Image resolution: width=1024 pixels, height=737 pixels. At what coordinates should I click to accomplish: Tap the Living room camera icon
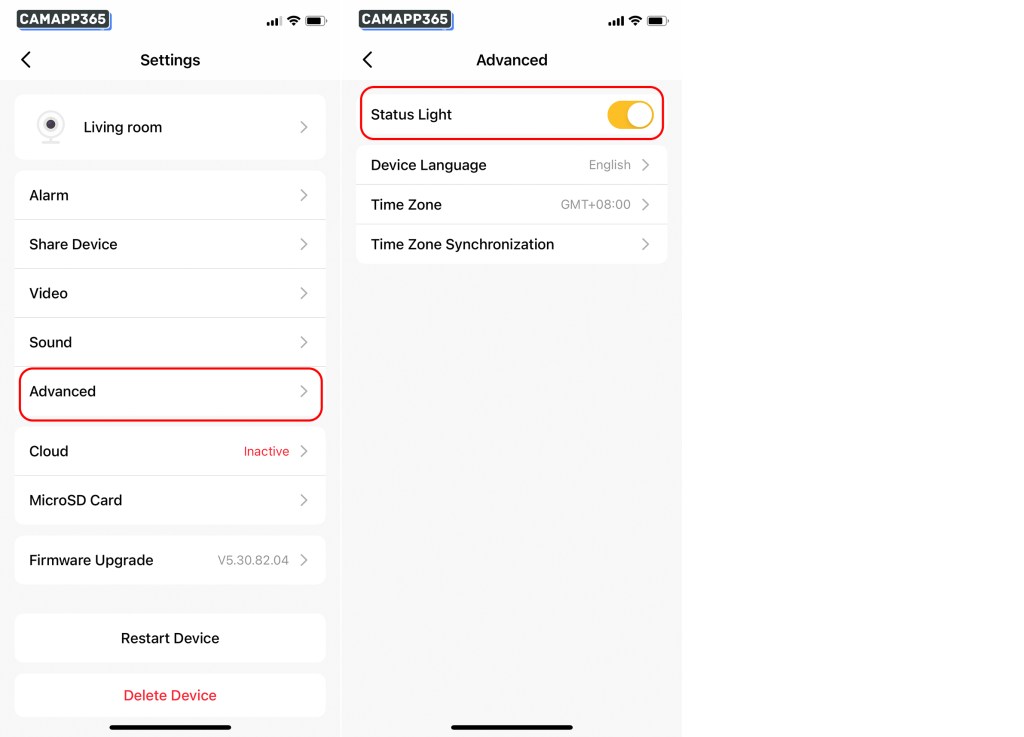pyautogui.click(x=51, y=127)
